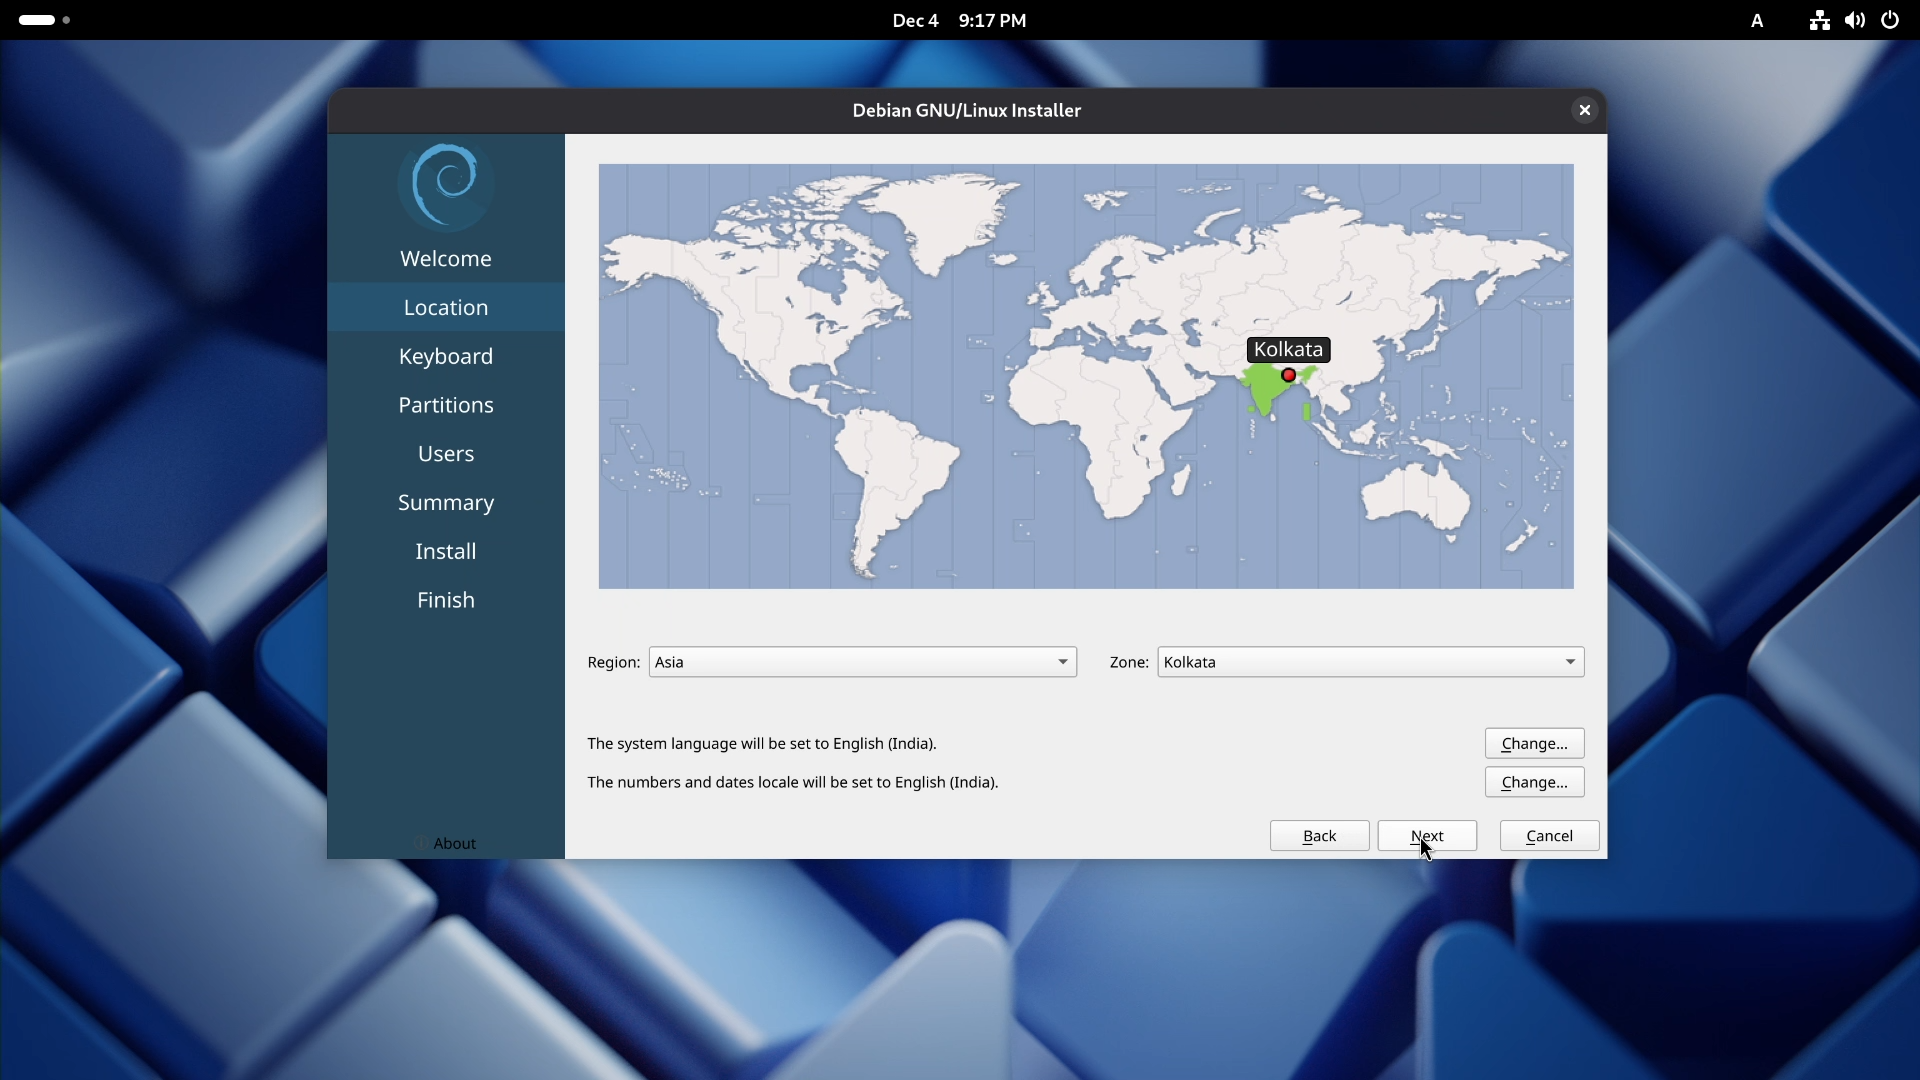
Task: Toggle the switch at the top-left corner
Action: (x=36, y=19)
